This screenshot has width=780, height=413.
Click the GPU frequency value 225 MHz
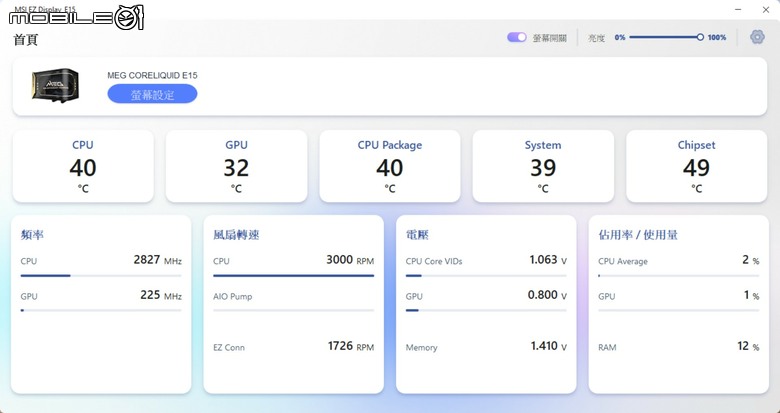[x=161, y=295]
